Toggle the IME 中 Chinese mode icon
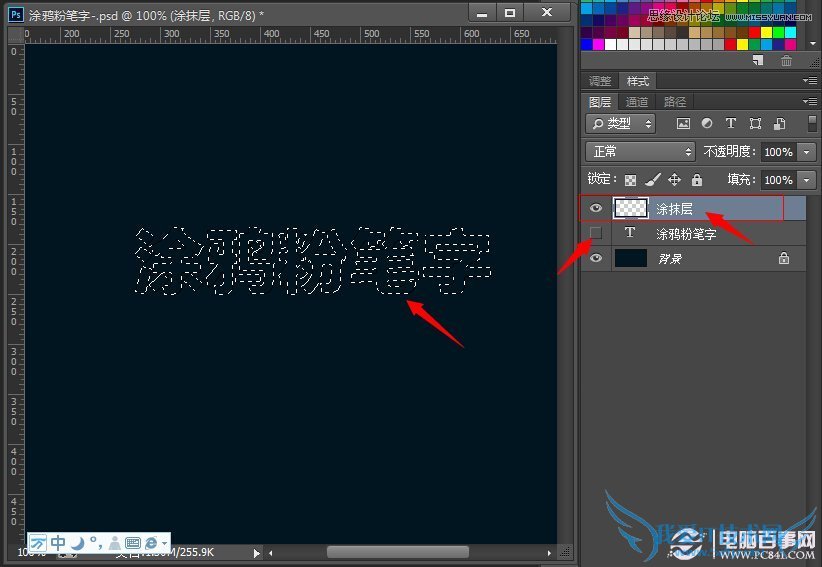822x567 pixels. [58, 543]
